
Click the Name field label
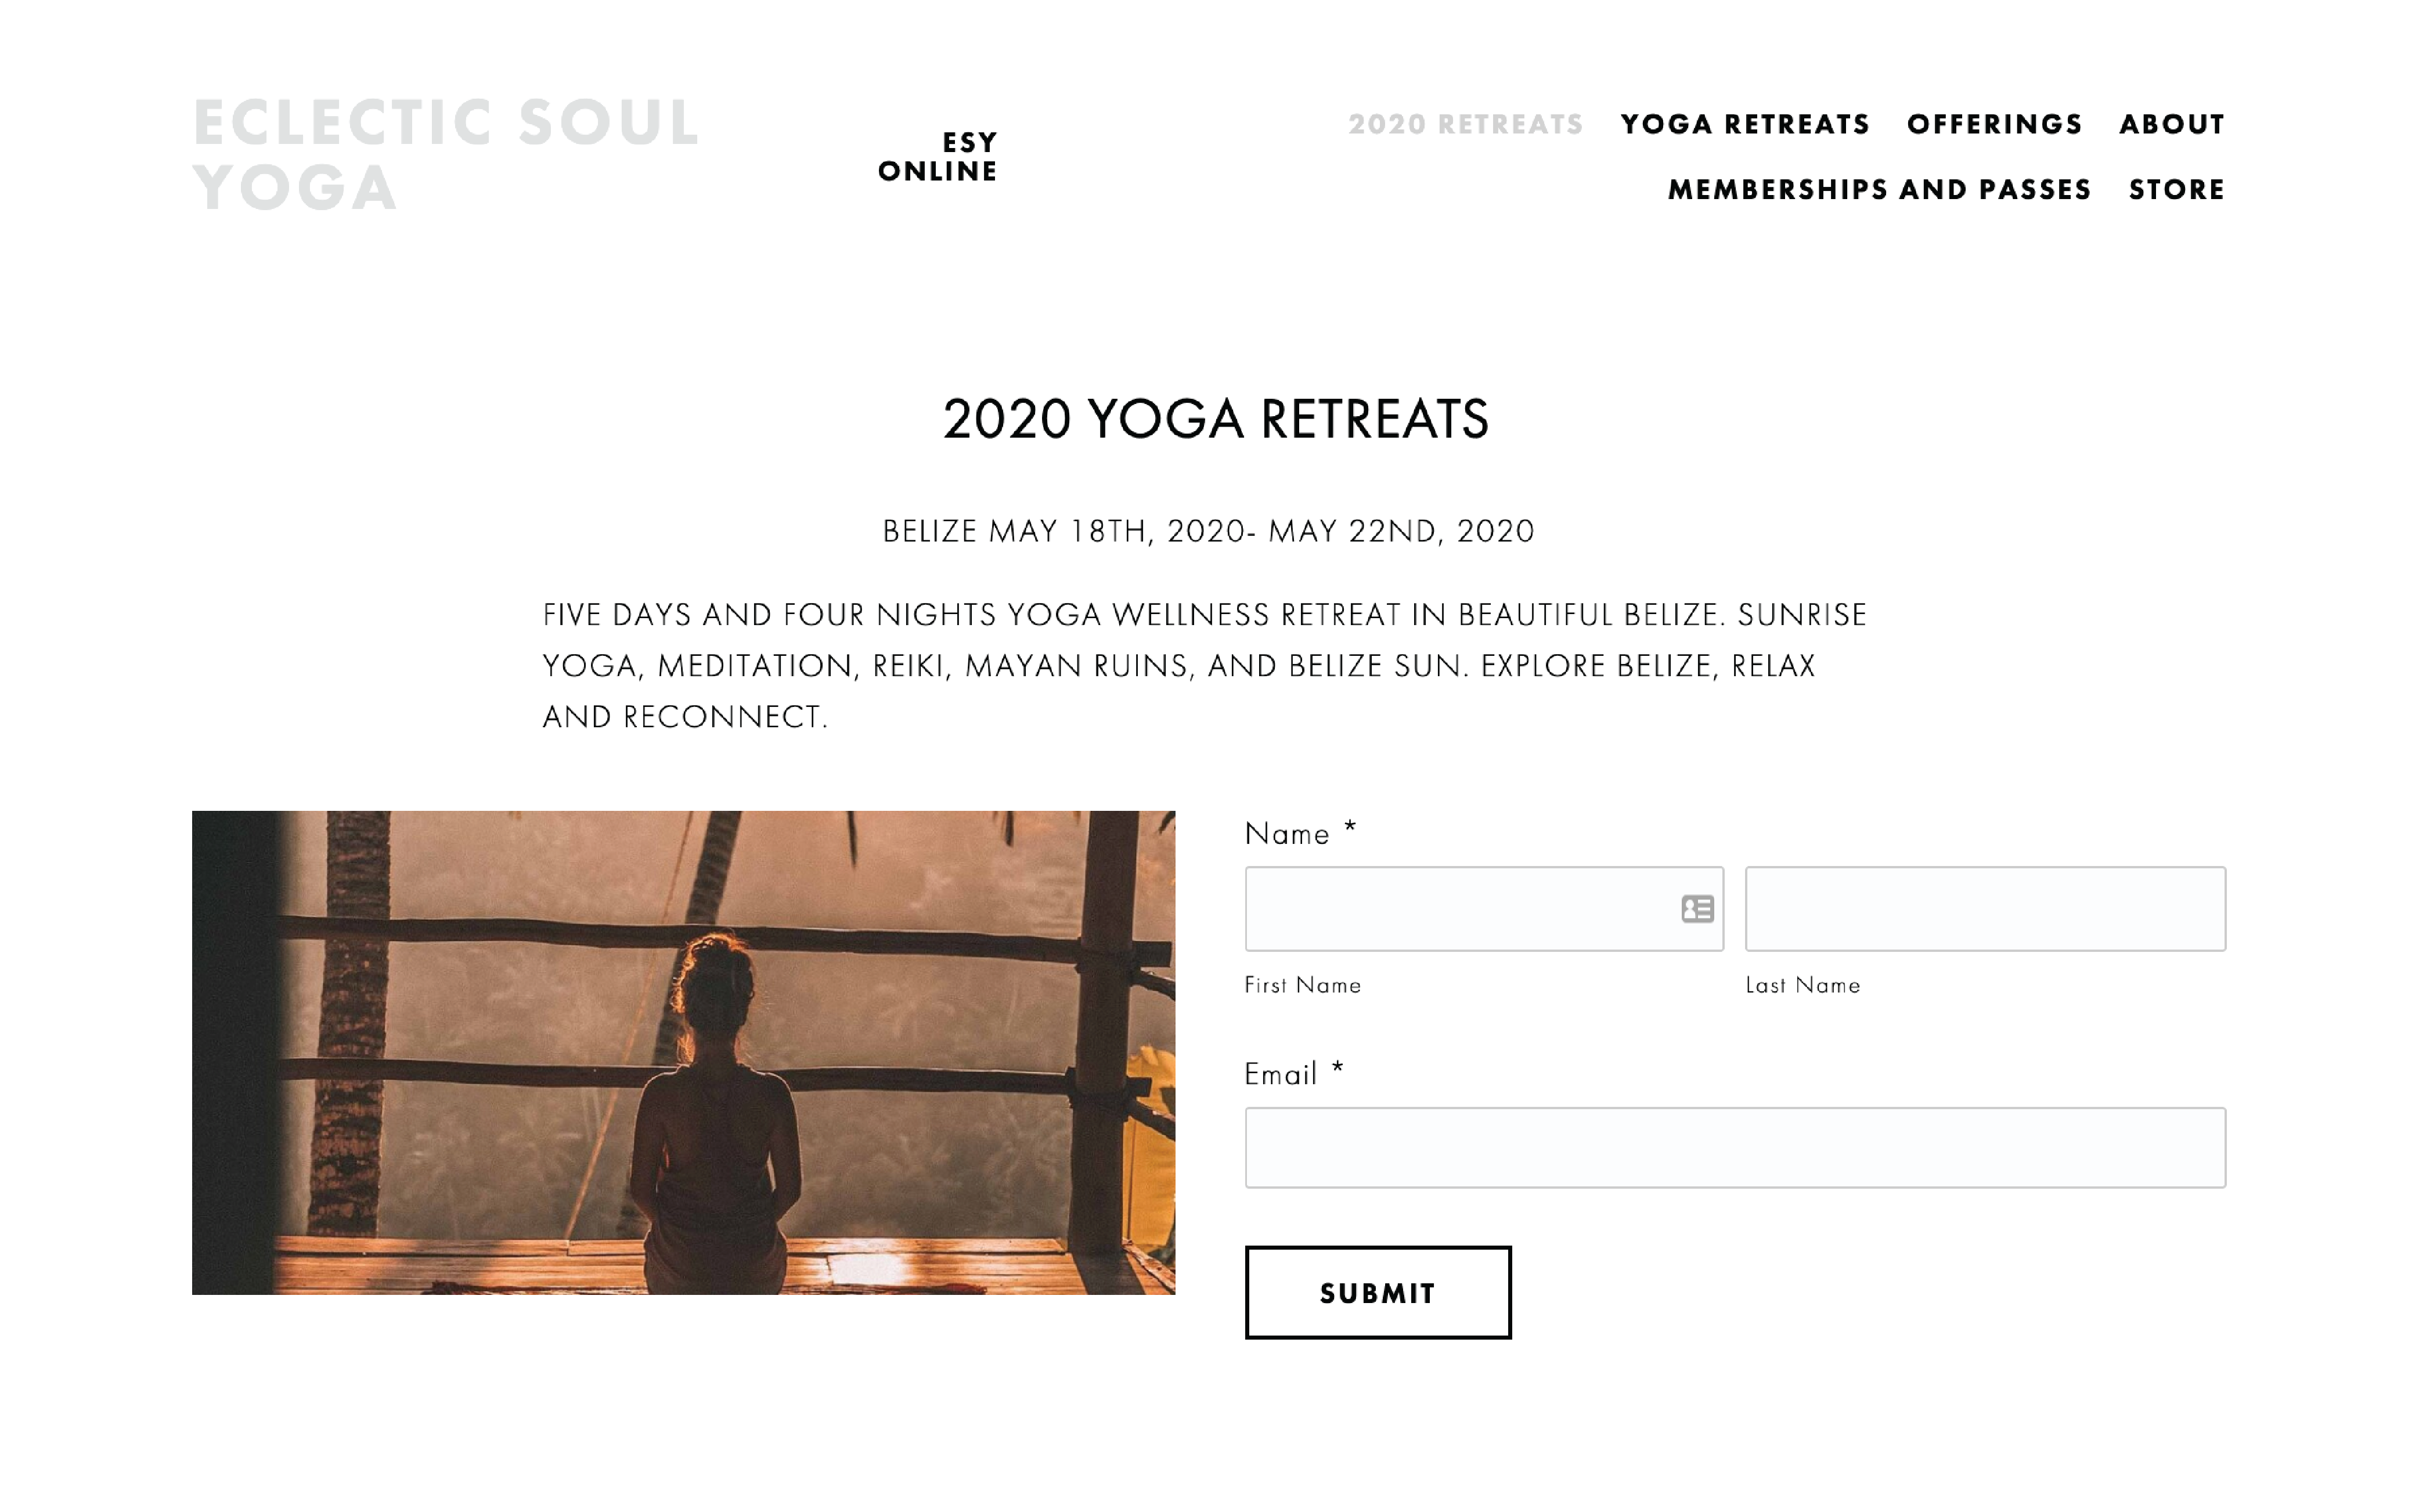(x=1287, y=834)
